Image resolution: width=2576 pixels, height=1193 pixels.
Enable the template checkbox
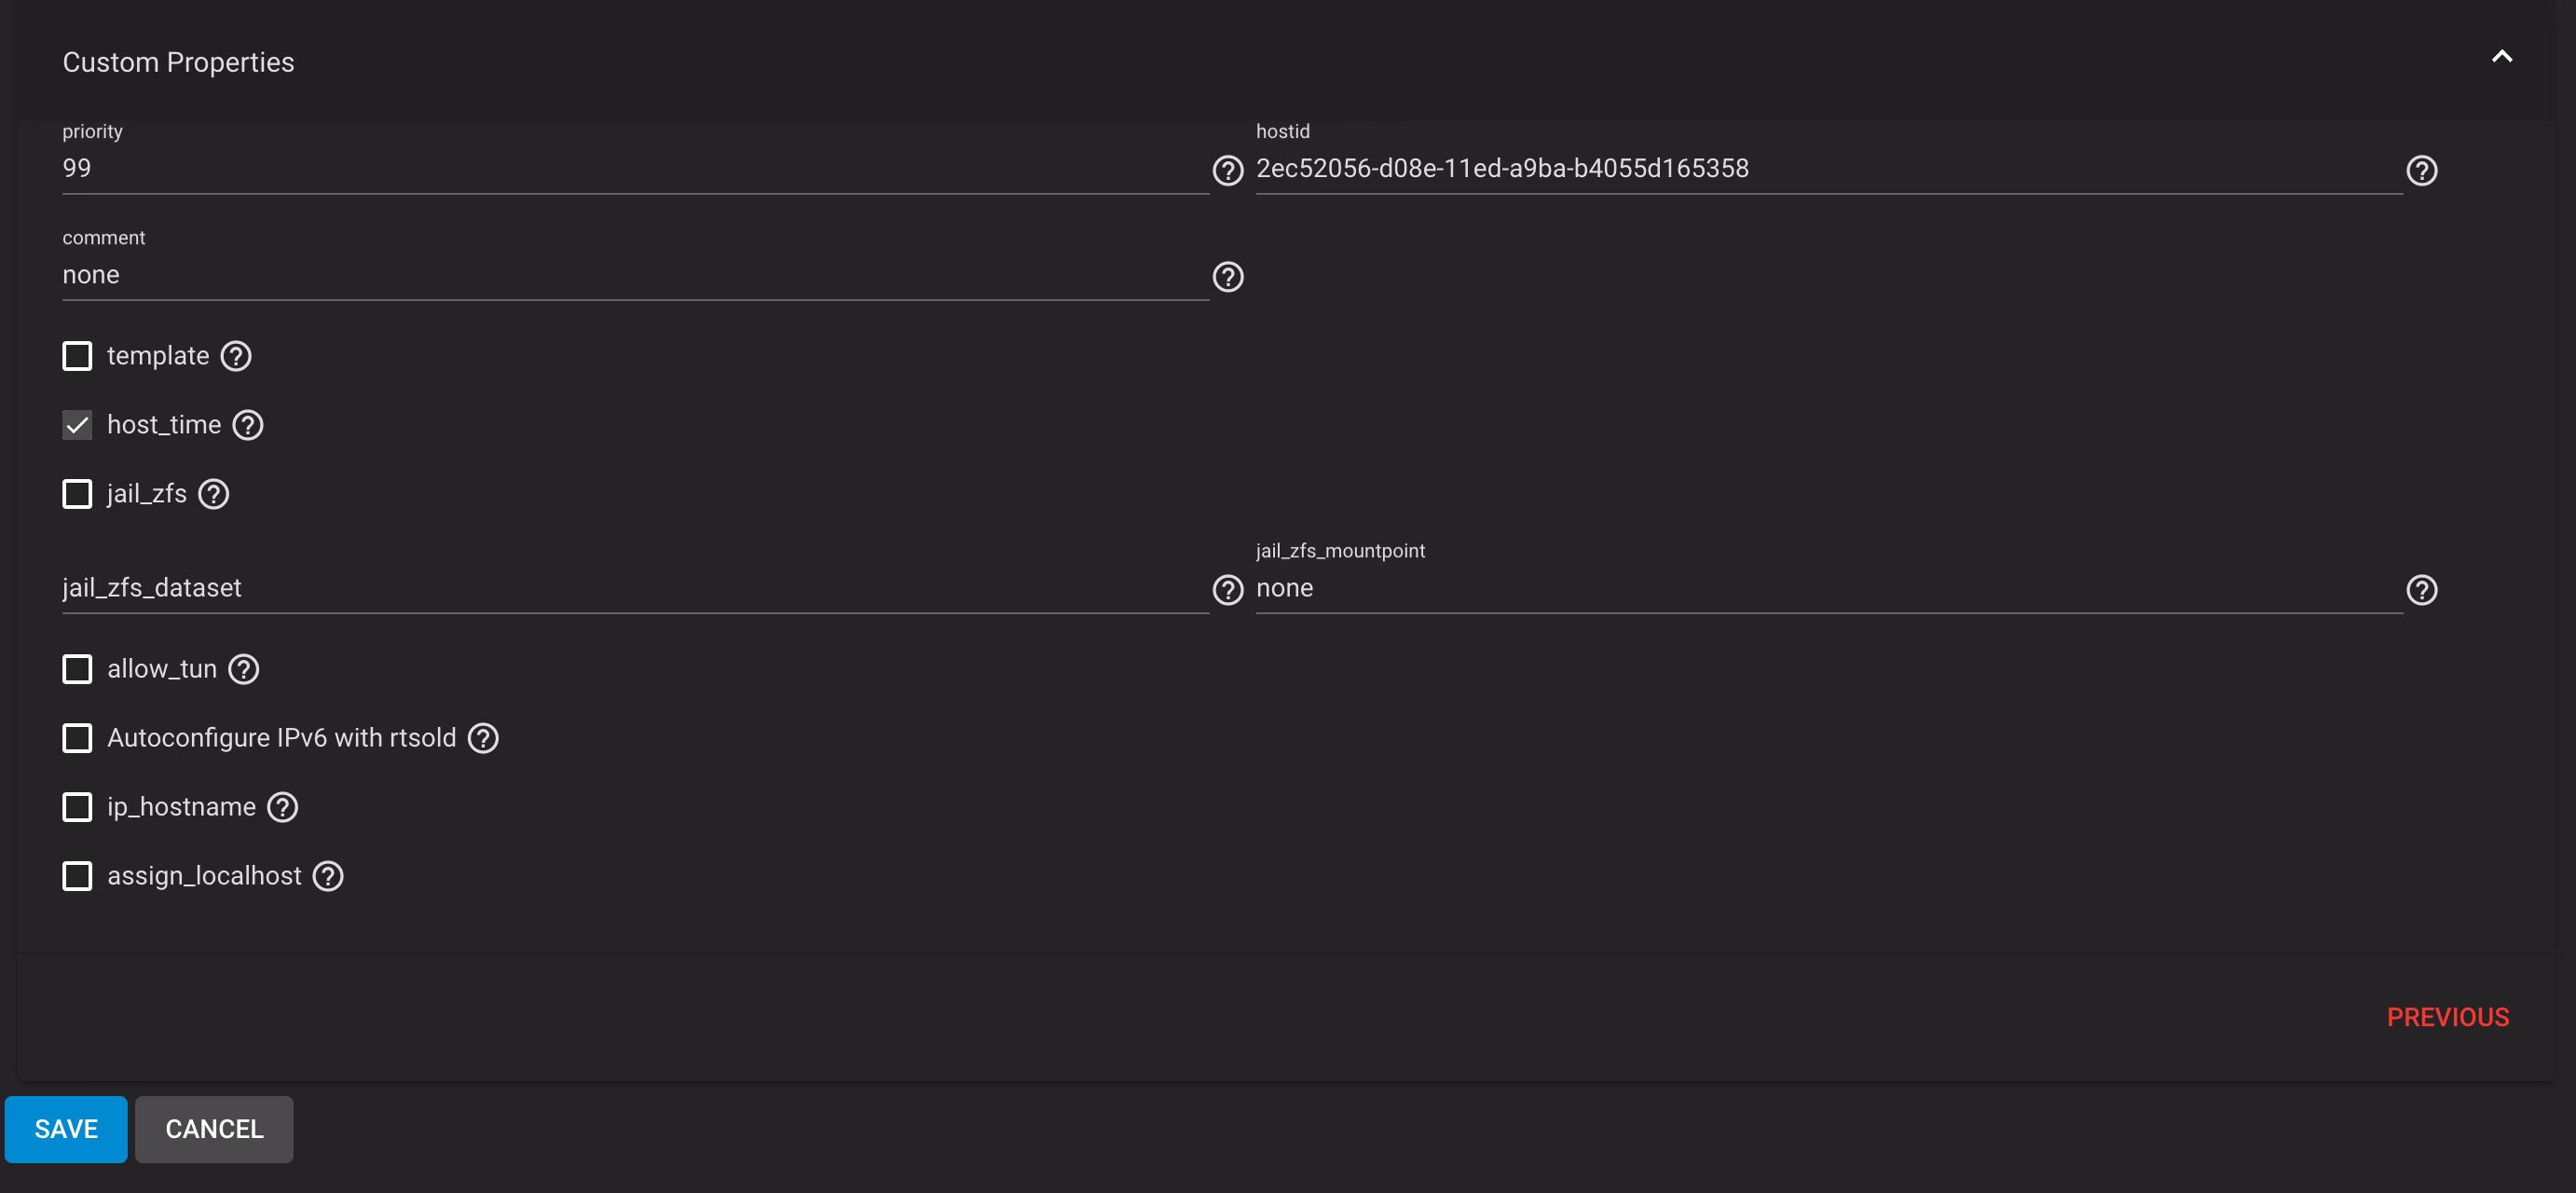coord(77,356)
